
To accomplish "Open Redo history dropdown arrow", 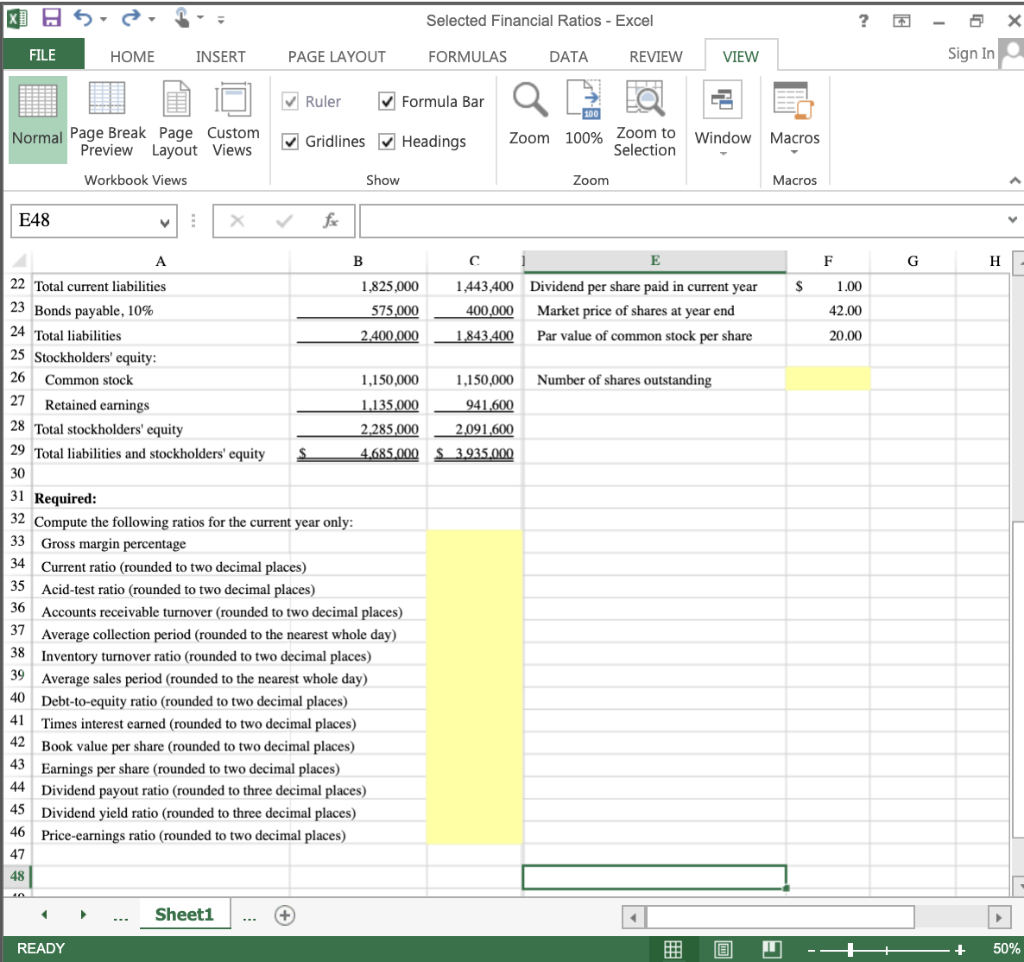I will (x=152, y=20).
